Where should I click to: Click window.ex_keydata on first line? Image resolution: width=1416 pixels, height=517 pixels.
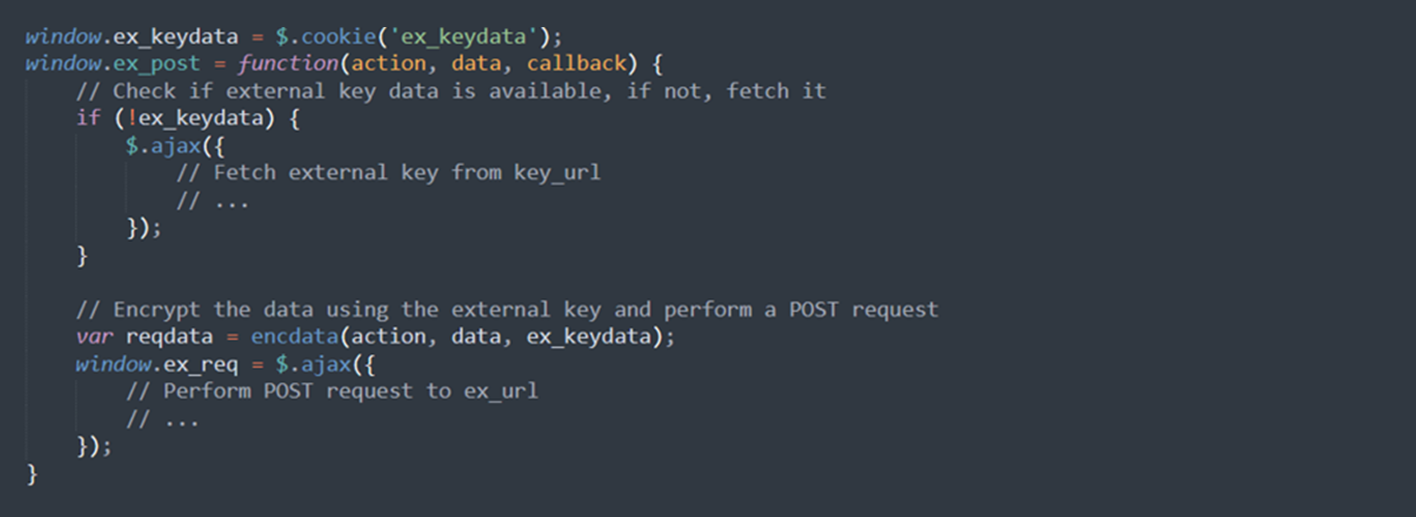(x=132, y=37)
